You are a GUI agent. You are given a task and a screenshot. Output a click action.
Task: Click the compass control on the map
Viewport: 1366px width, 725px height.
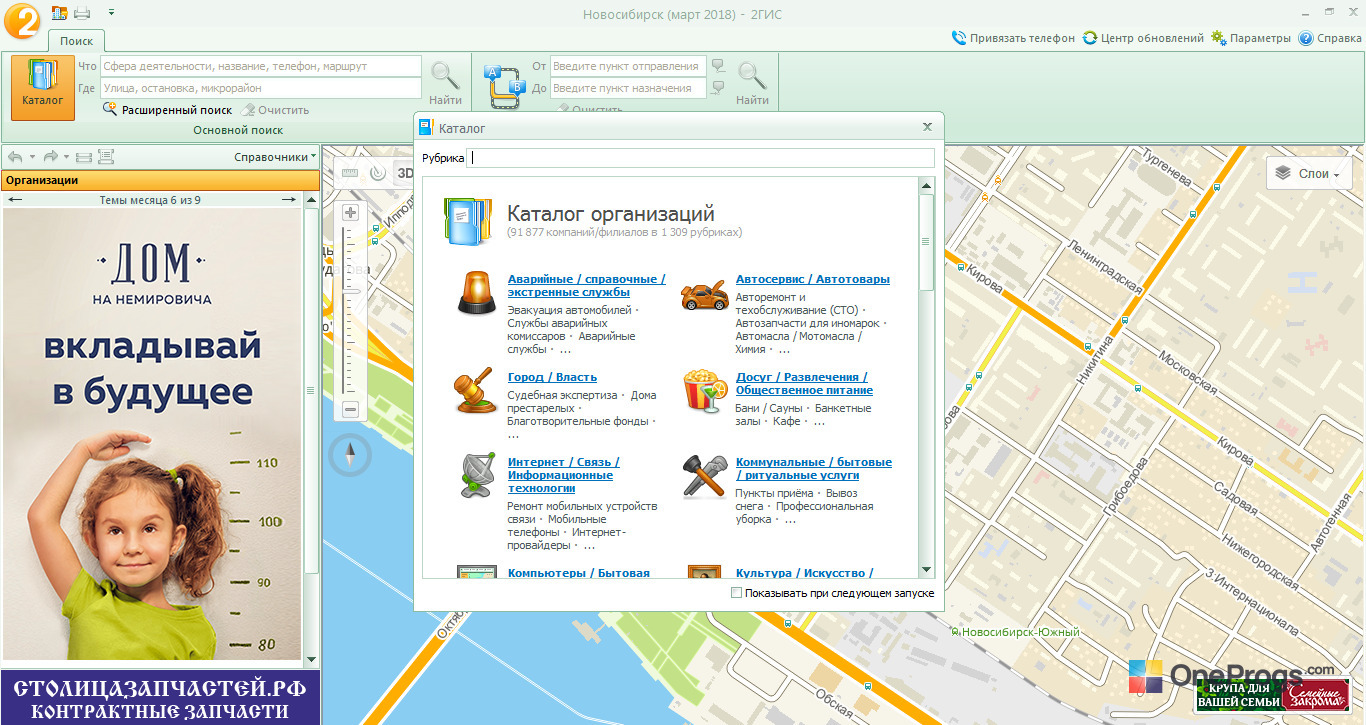click(351, 455)
